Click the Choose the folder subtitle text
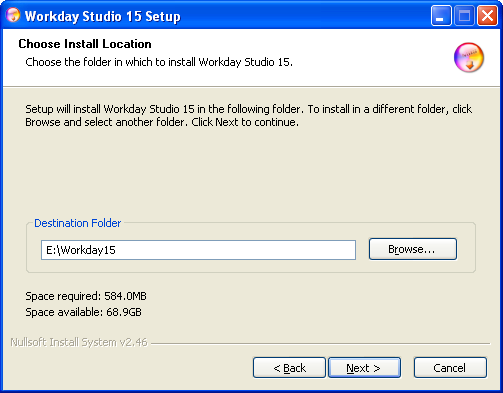This screenshot has width=503, height=393. [159, 62]
